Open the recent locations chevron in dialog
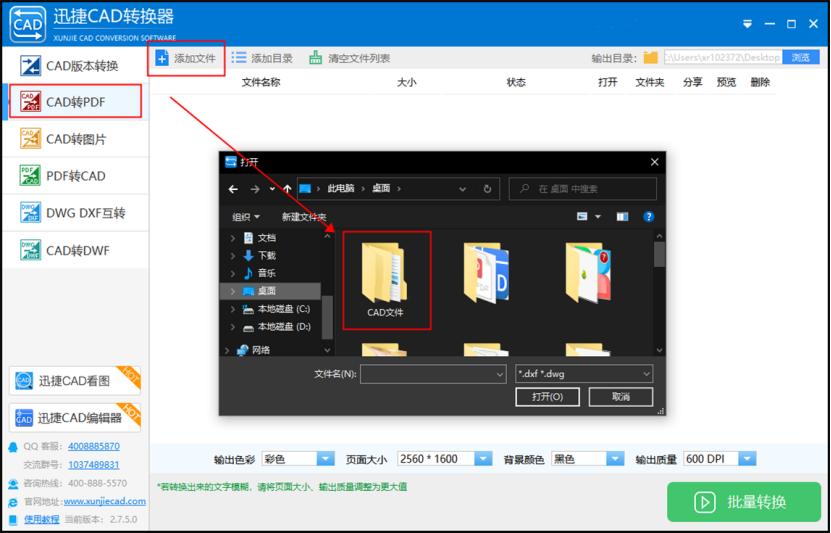This screenshot has height=533, width=831. coord(272,189)
